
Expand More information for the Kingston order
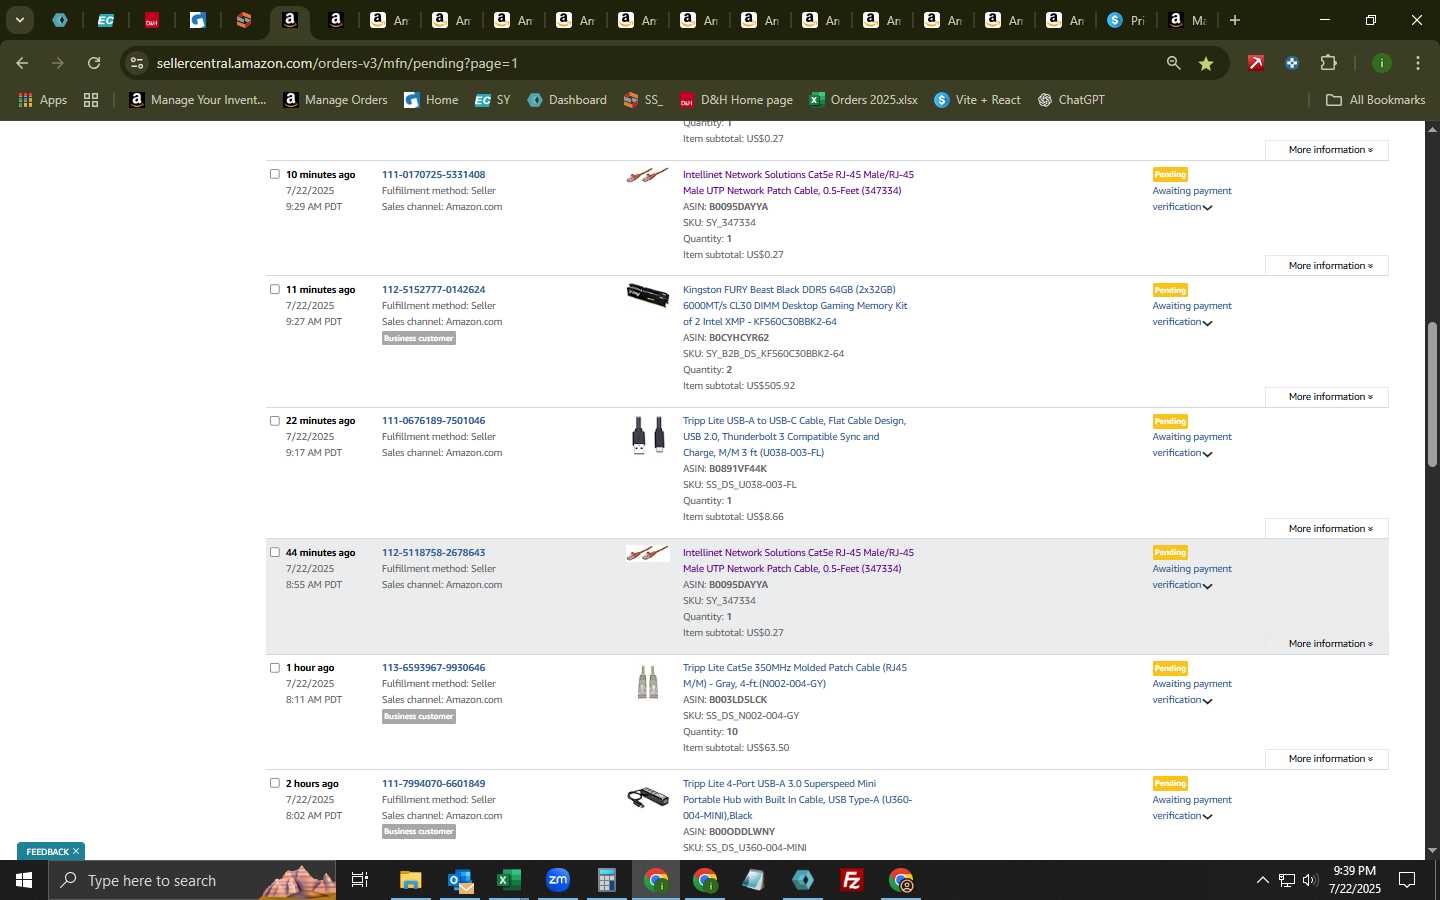click(x=1327, y=397)
